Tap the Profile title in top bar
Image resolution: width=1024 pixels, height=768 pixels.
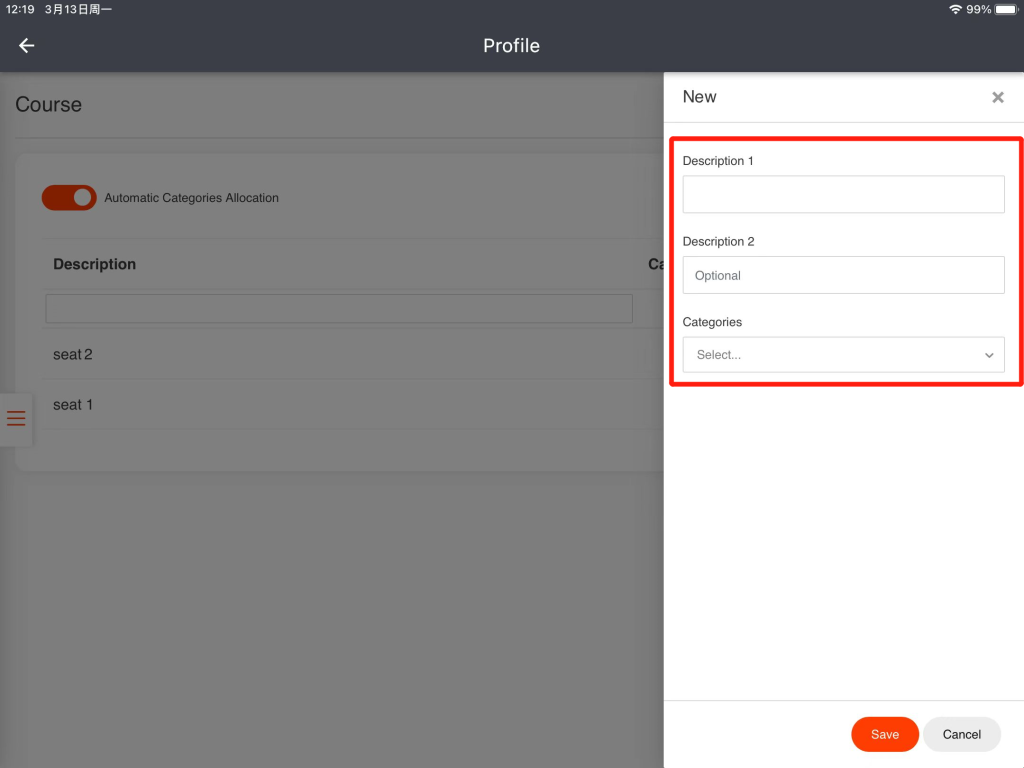pyautogui.click(x=511, y=46)
